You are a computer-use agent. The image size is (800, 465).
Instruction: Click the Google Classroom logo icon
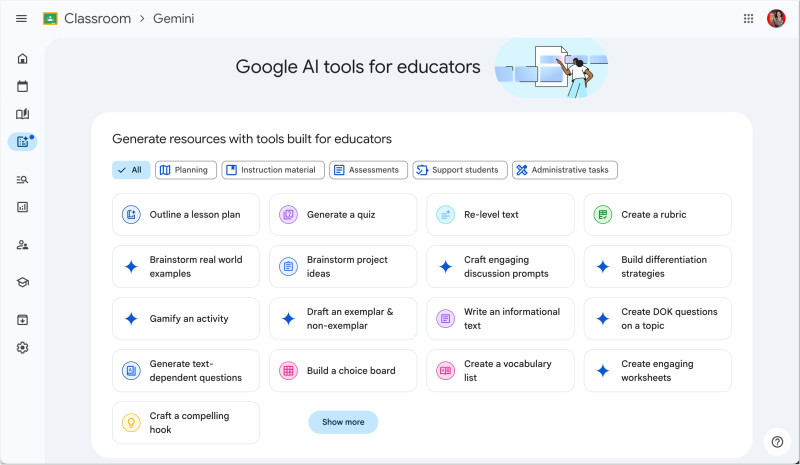click(50, 19)
